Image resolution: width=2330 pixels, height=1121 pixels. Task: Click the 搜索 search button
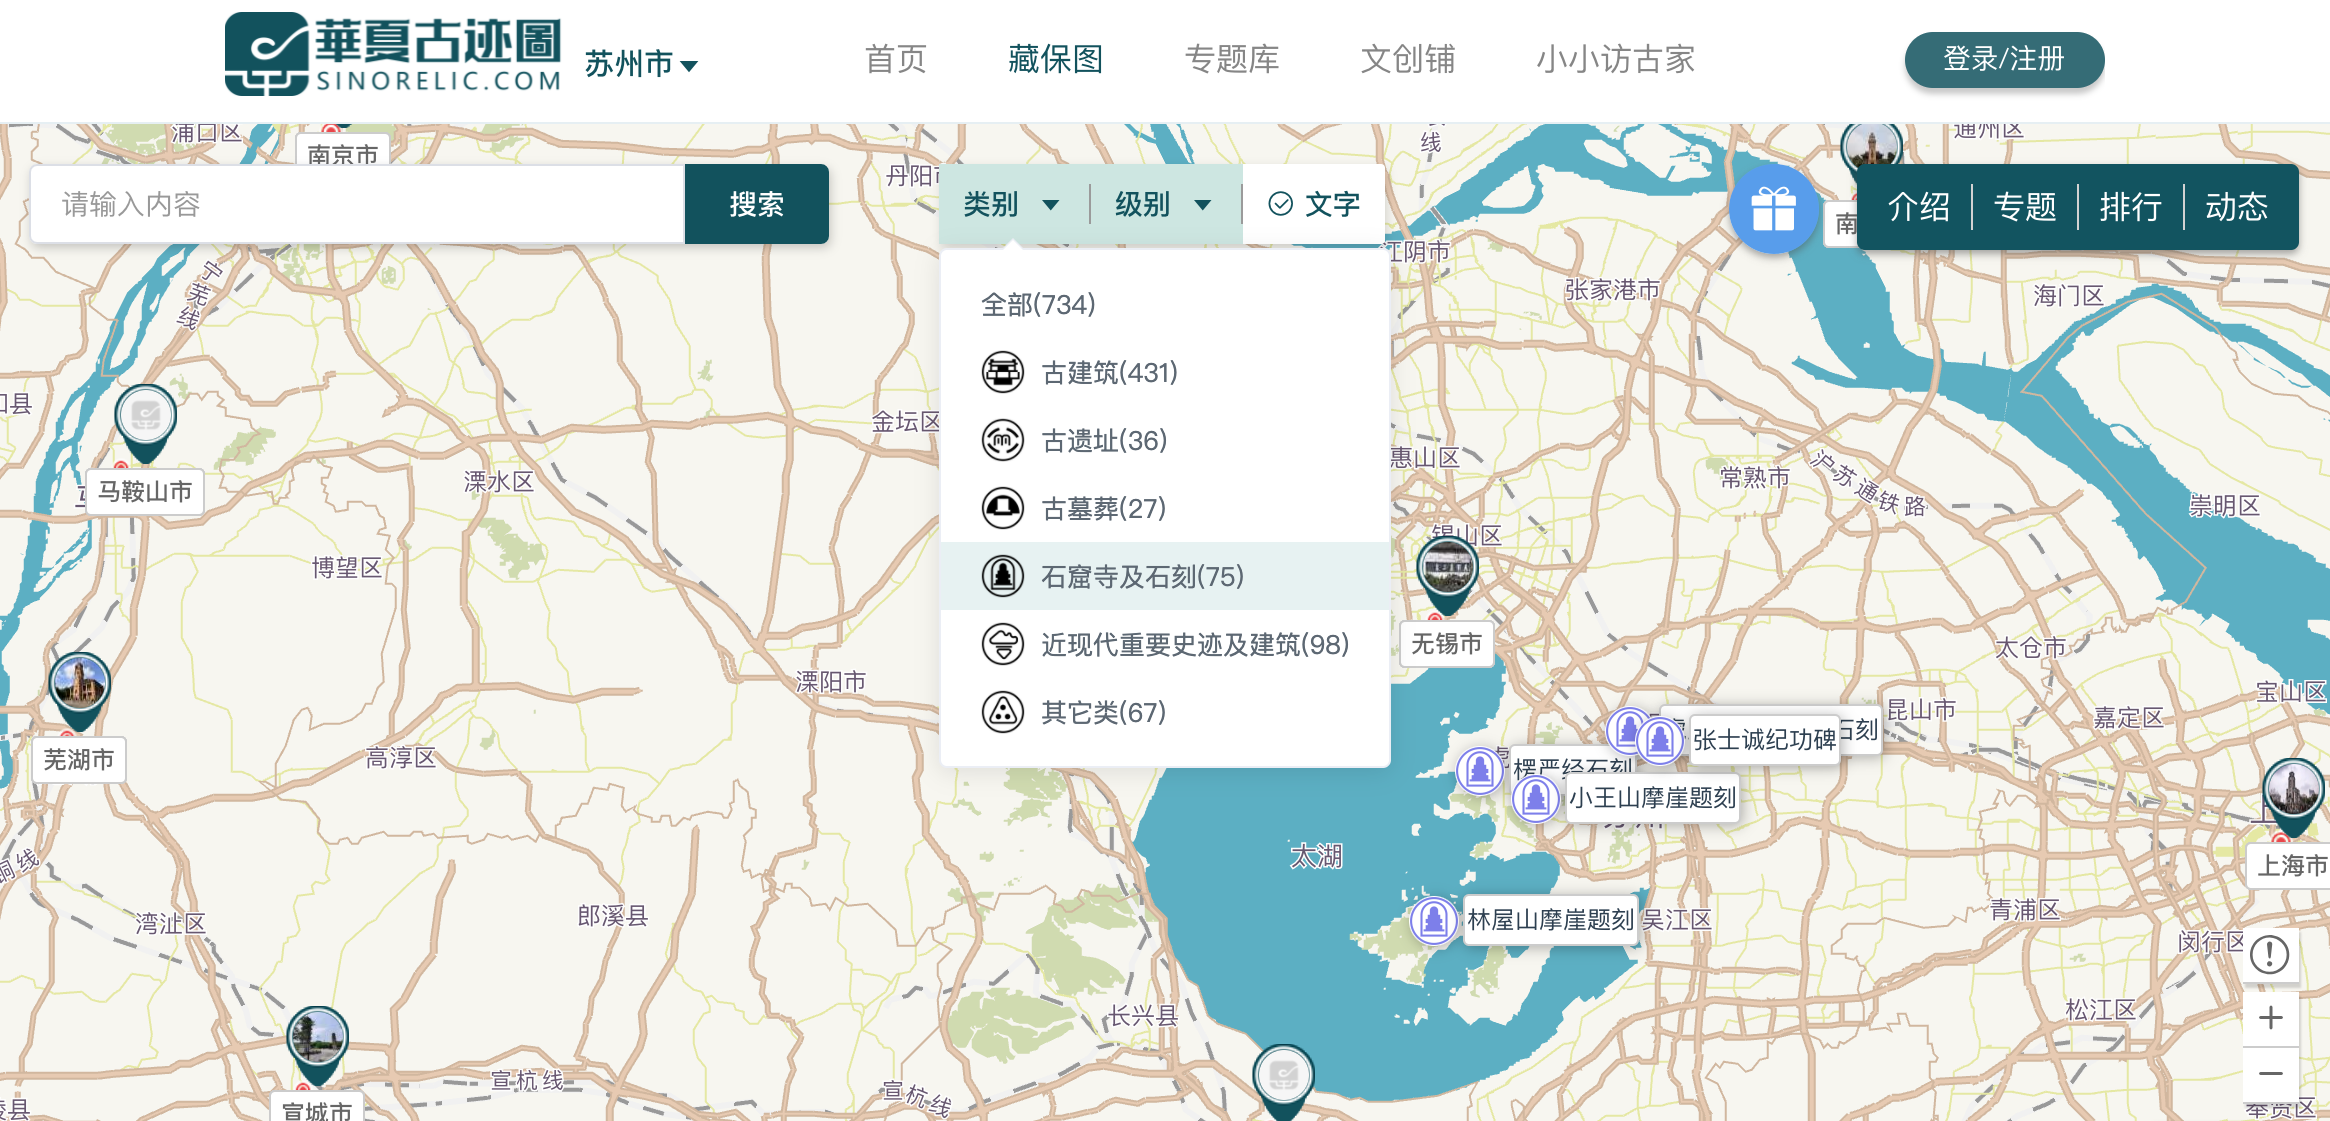(756, 205)
